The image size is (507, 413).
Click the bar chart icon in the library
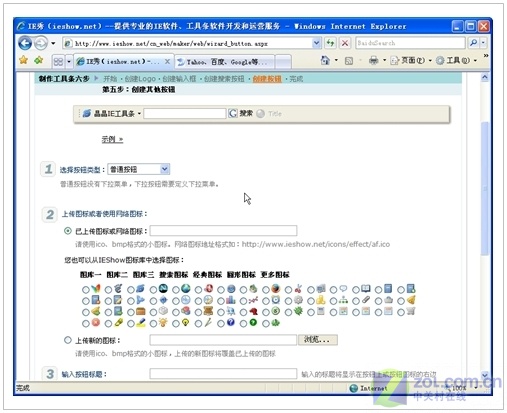(x=231, y=300)
